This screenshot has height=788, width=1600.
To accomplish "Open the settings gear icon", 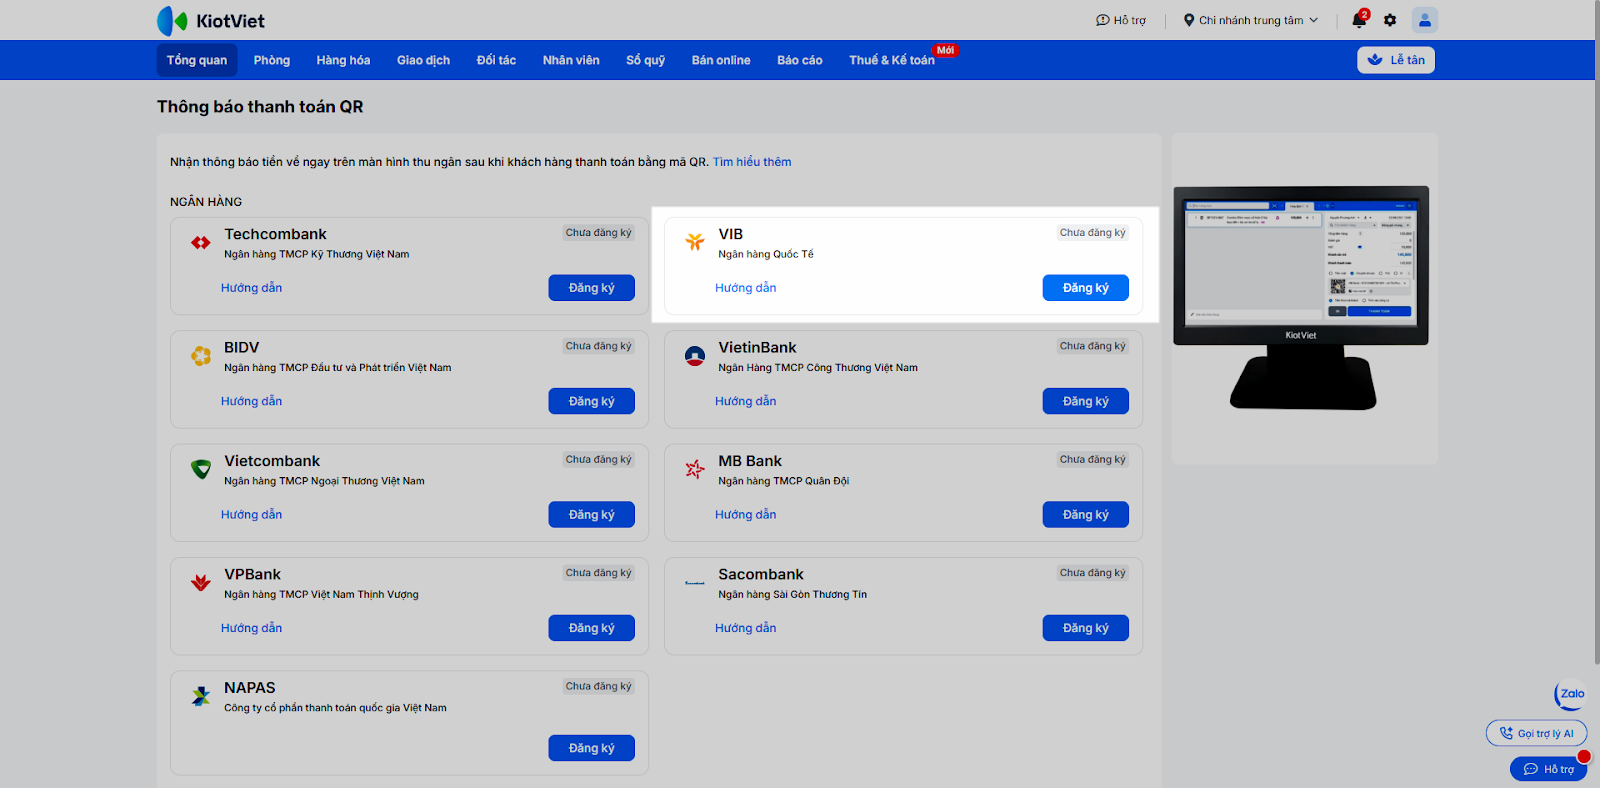I will coord(1390,20).
